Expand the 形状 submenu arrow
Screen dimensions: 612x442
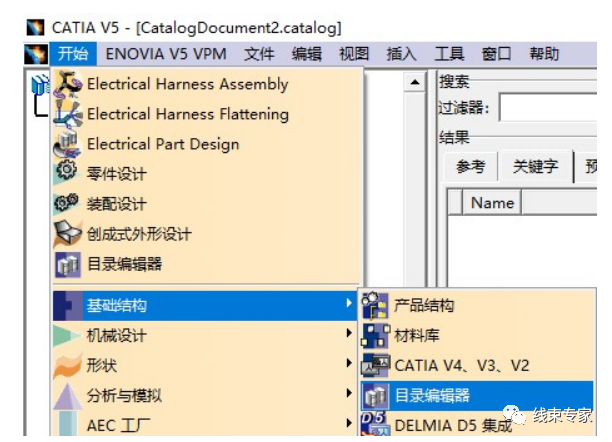point(349,363)
